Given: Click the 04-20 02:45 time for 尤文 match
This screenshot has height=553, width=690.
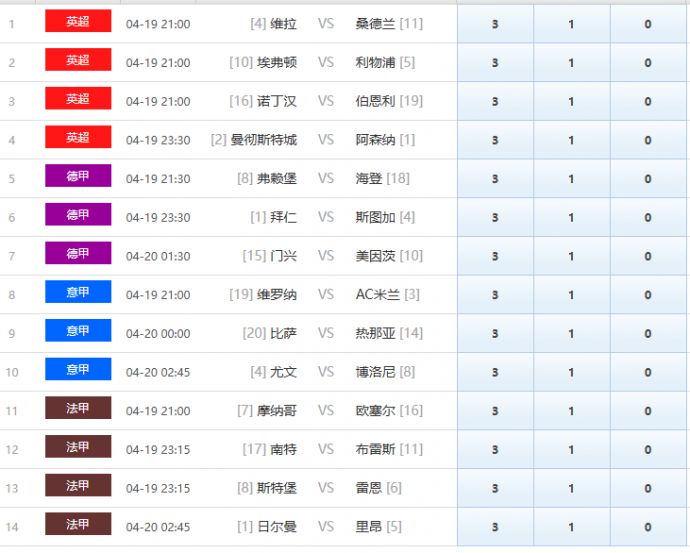Looking at the screenshot, I should [158, 372].
